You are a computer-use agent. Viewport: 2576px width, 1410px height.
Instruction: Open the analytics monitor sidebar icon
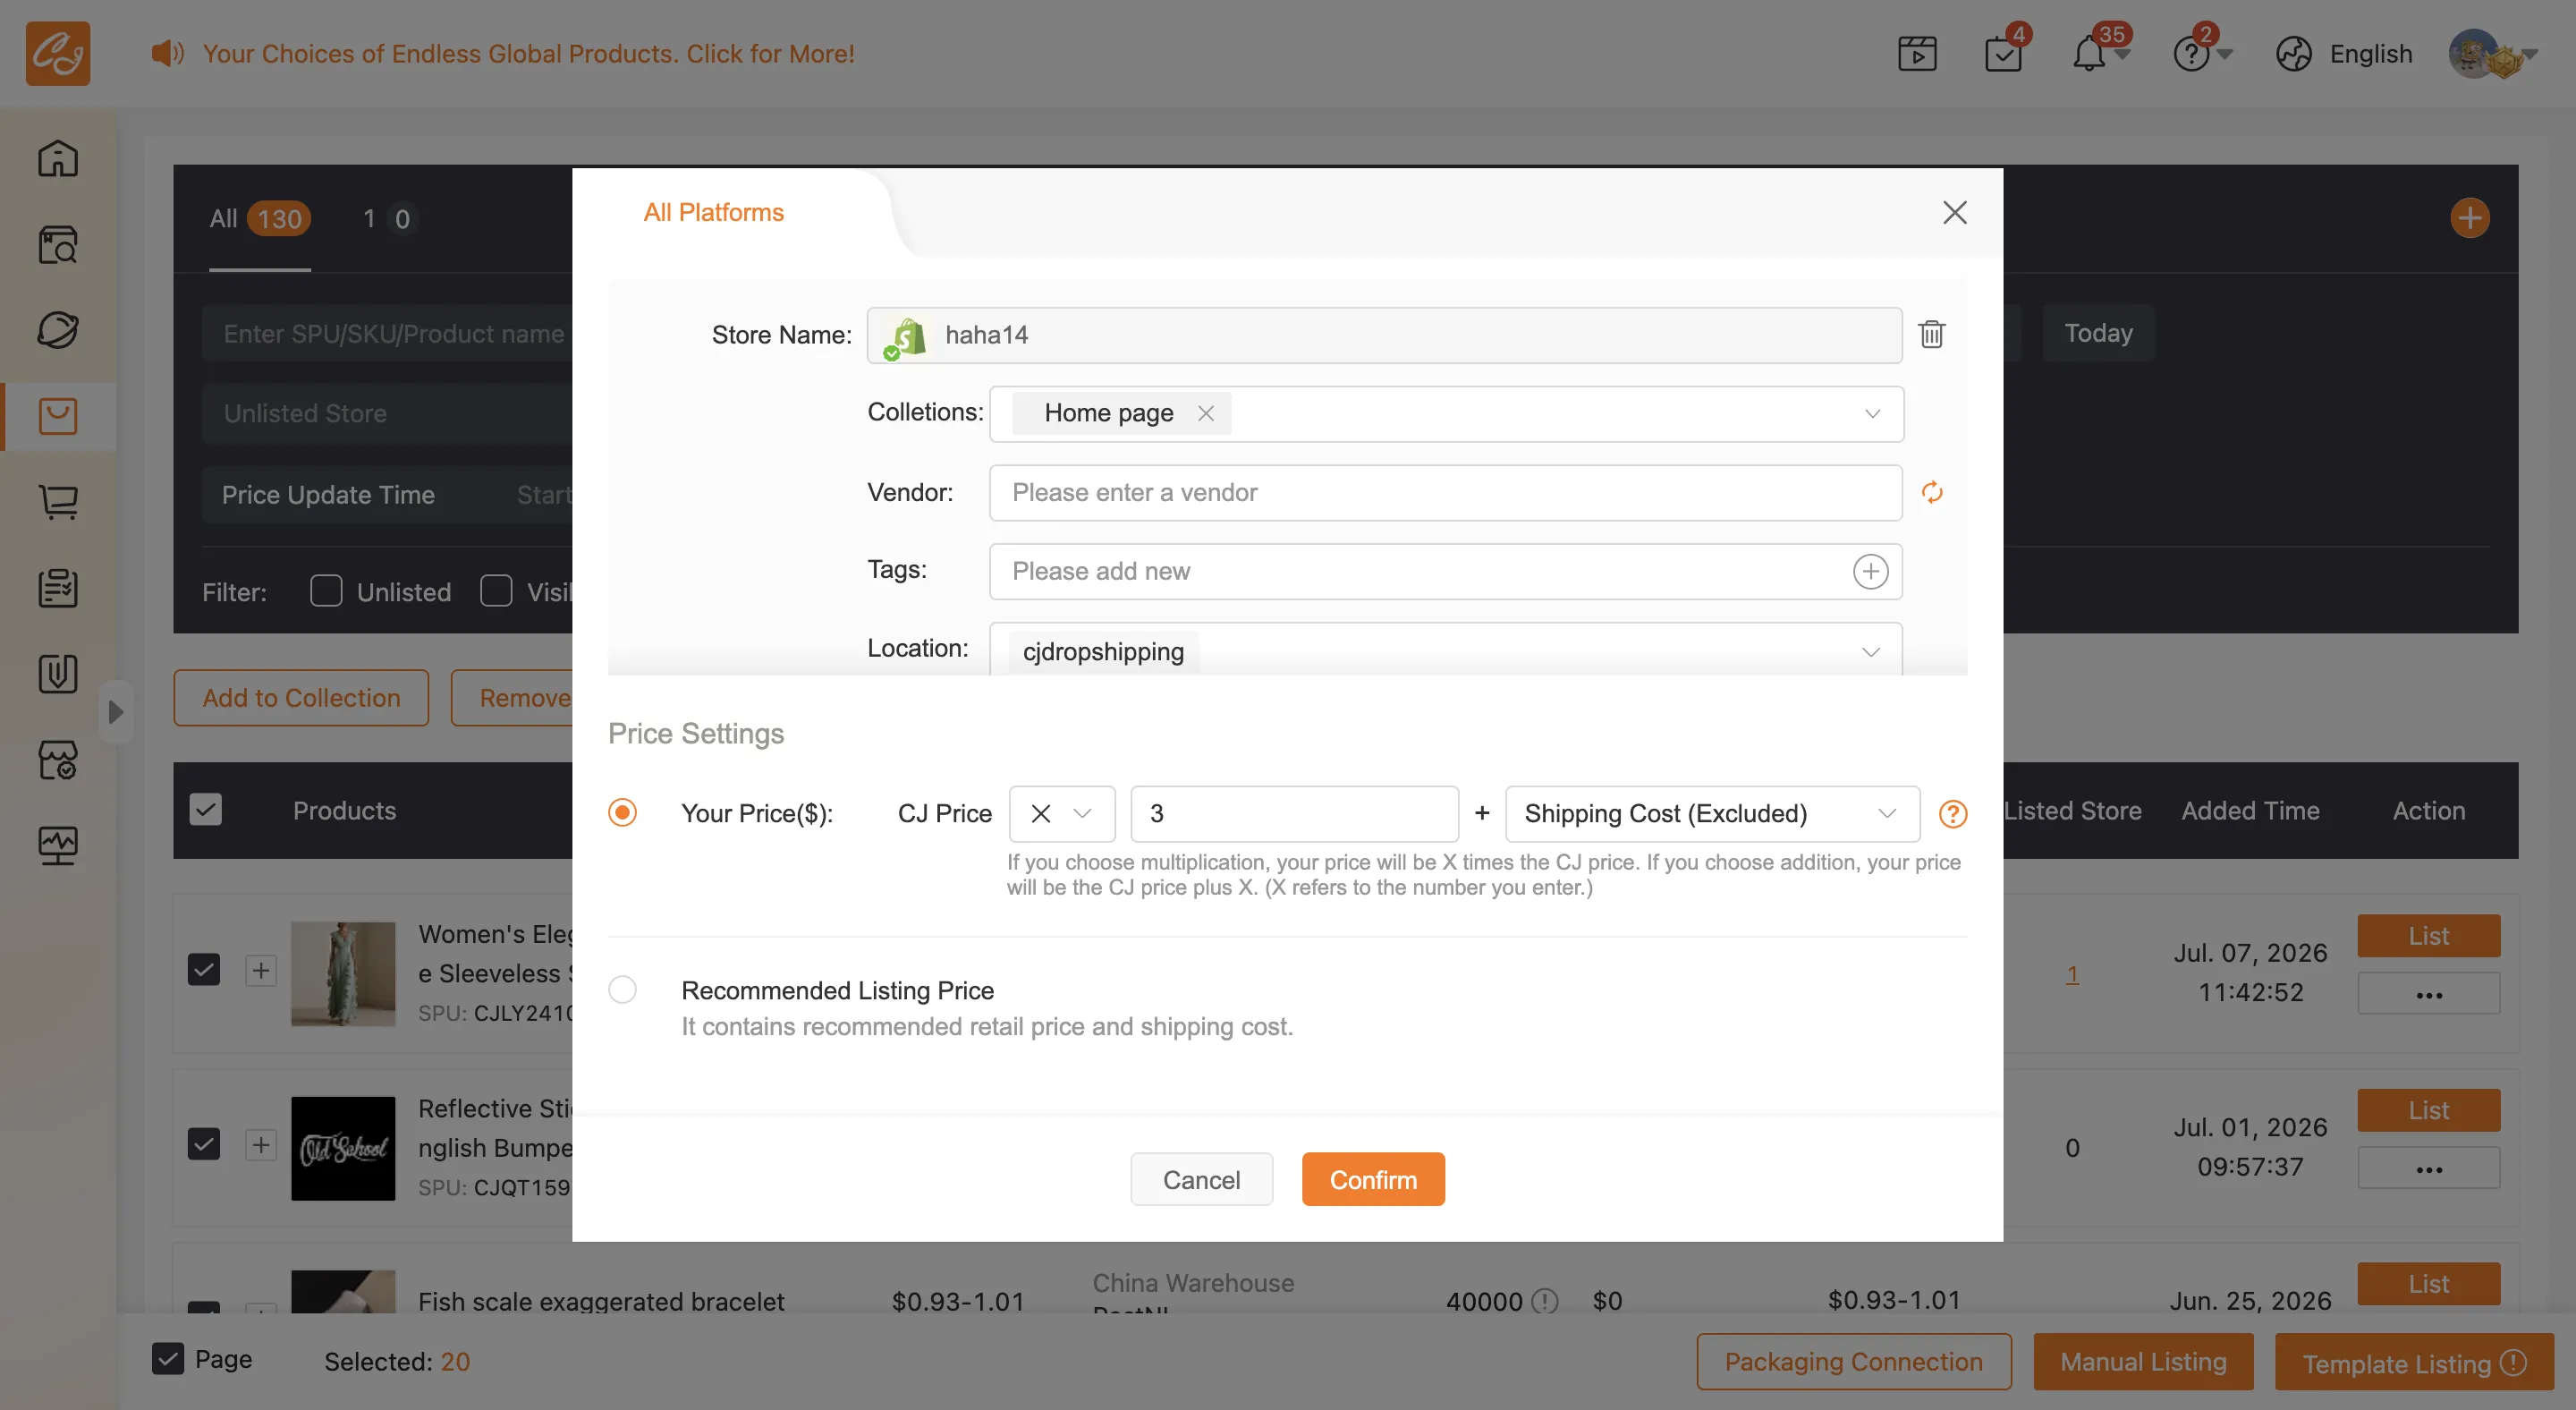click(58, 846)
